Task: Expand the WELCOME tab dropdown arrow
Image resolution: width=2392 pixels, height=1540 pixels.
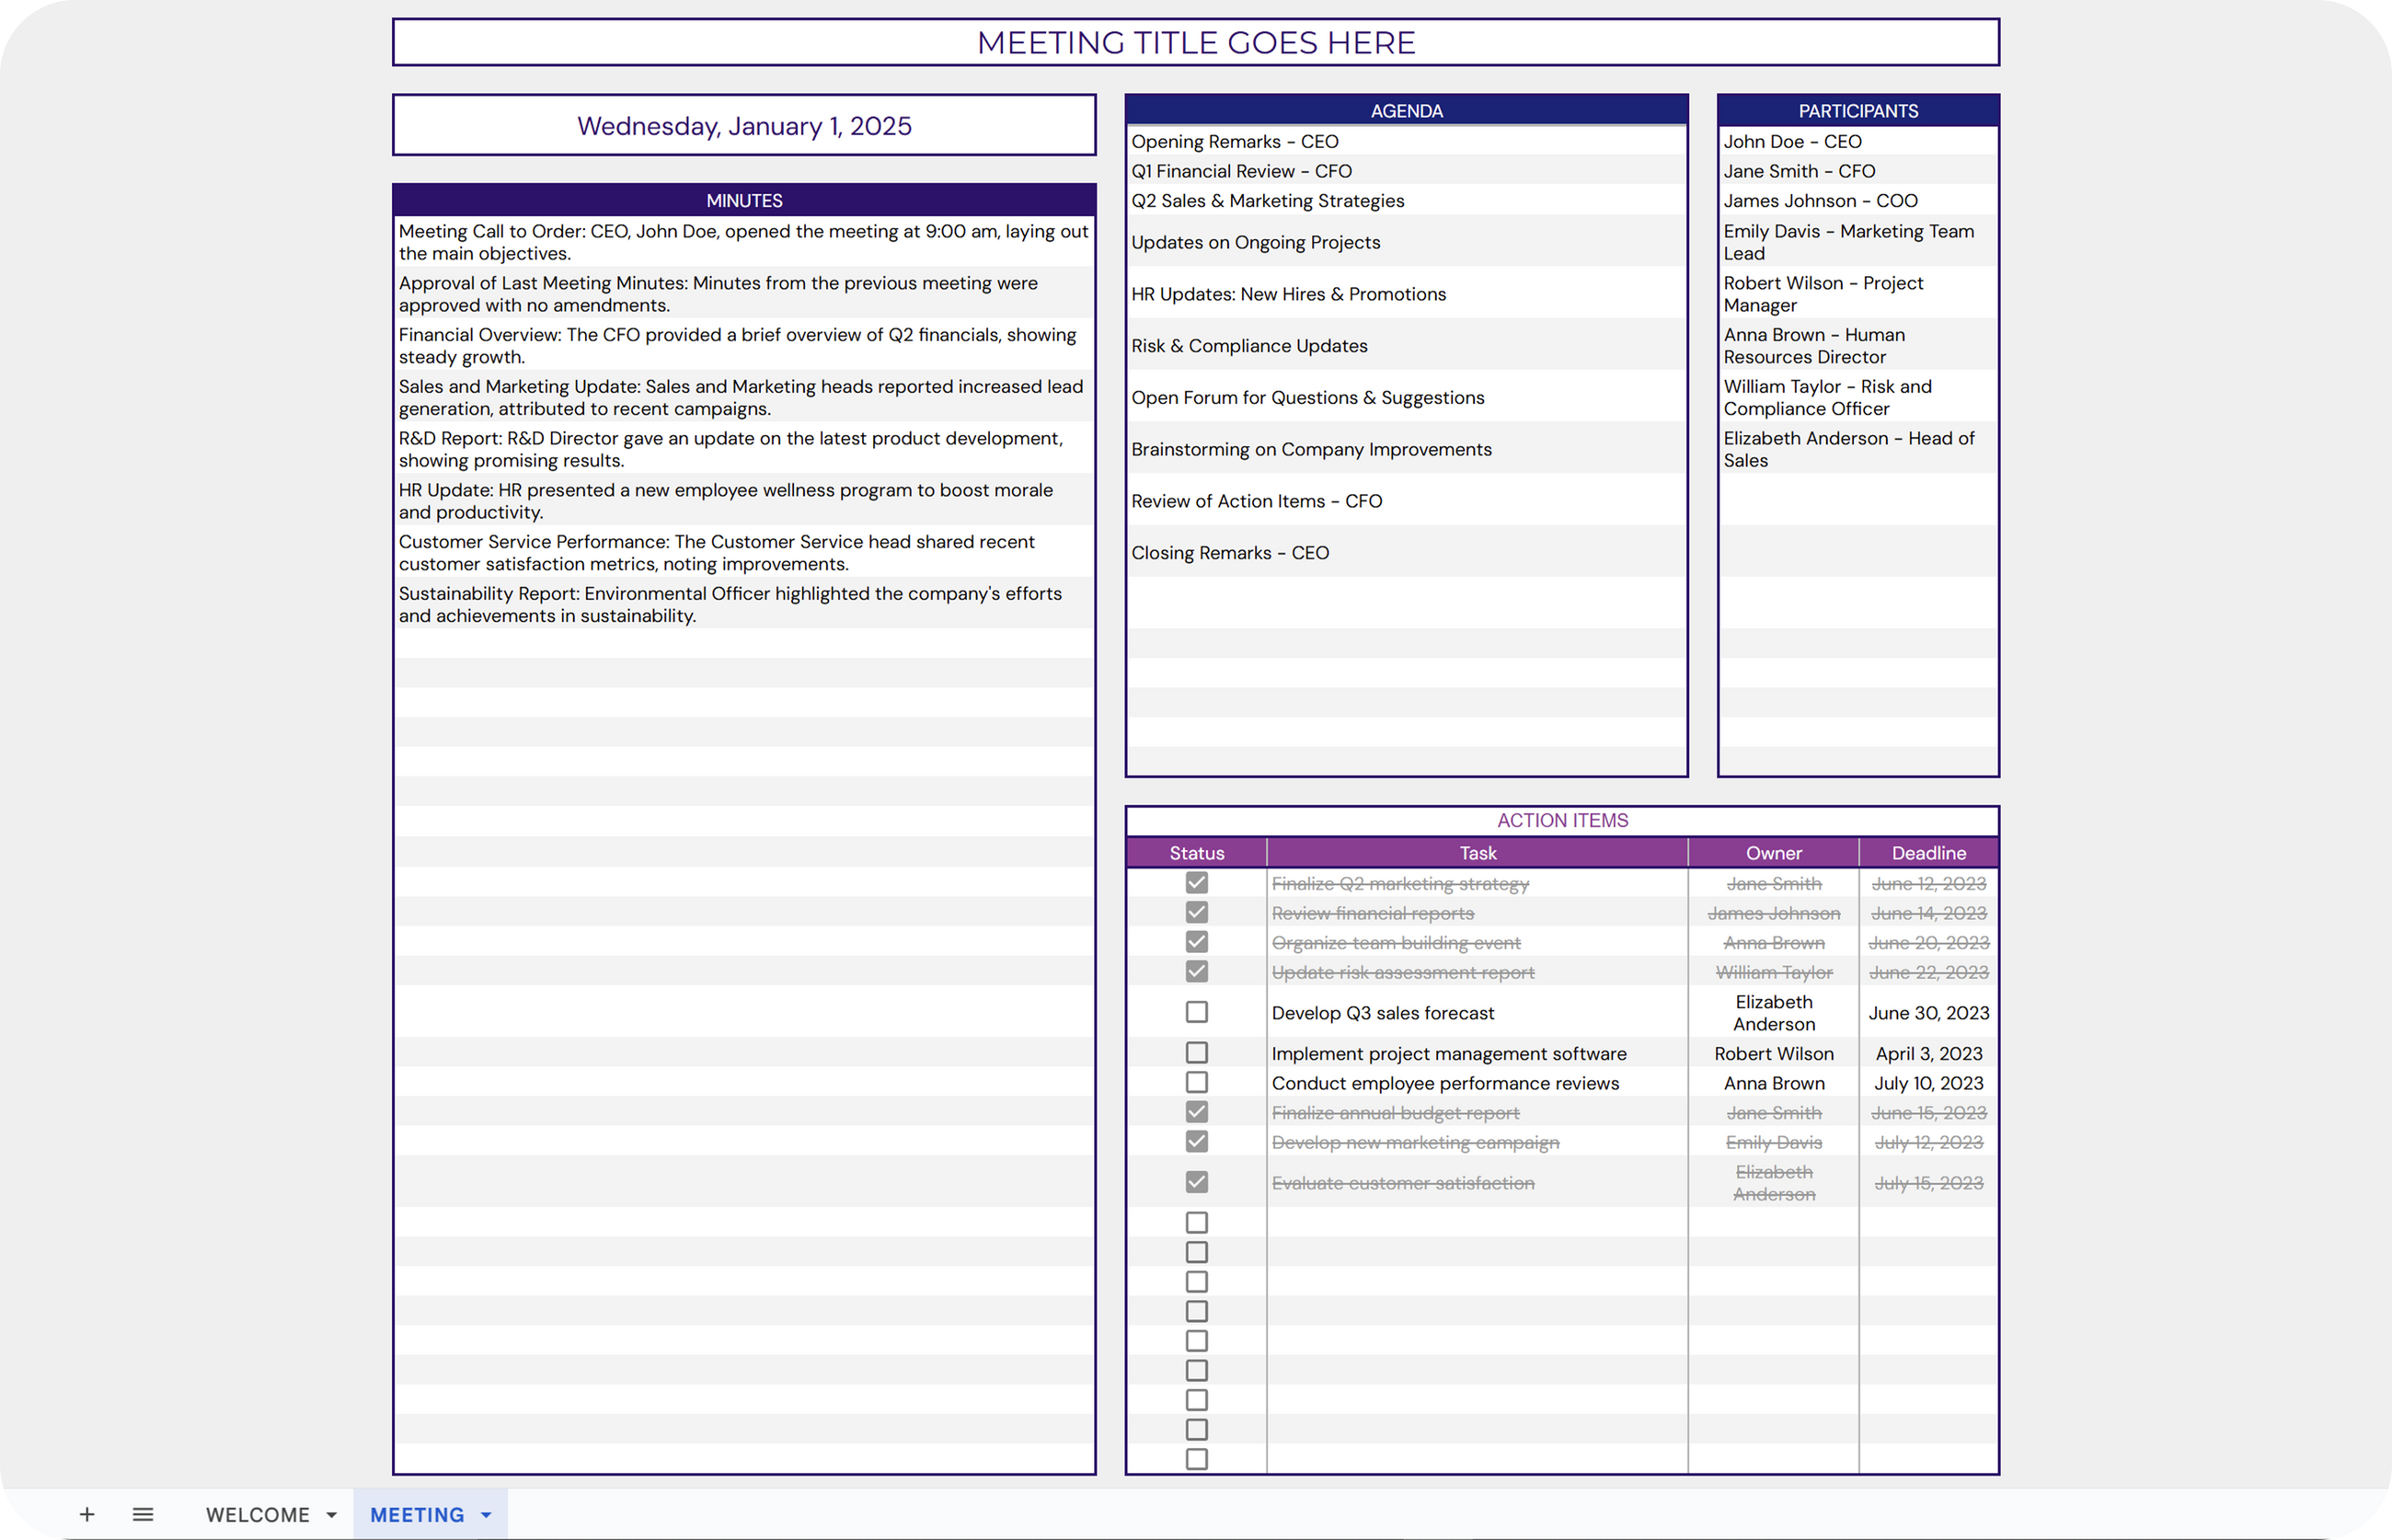Action: pyautogui.click(x=332, y=1515)
